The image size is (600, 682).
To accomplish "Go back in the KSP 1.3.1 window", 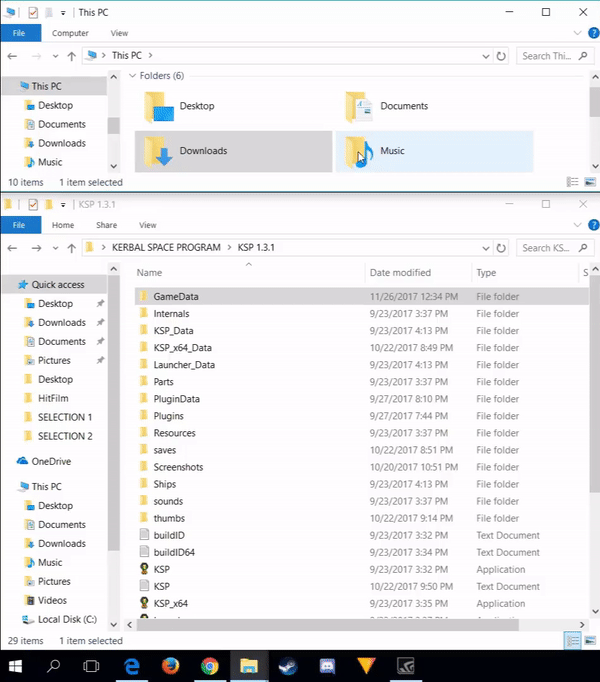I will (12, 248).
